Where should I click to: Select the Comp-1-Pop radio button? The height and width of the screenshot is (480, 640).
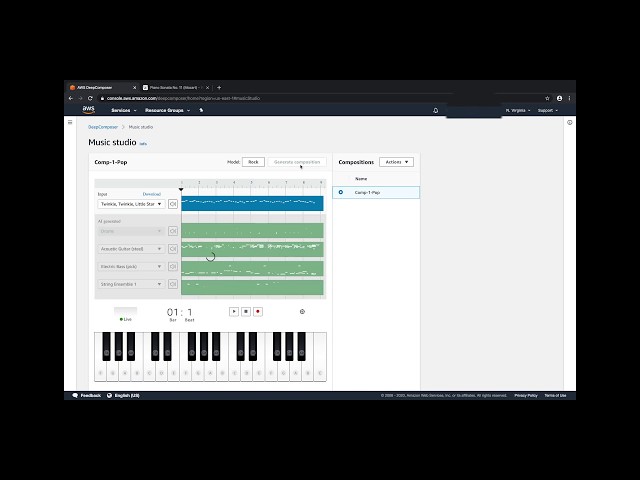point(341,192)
